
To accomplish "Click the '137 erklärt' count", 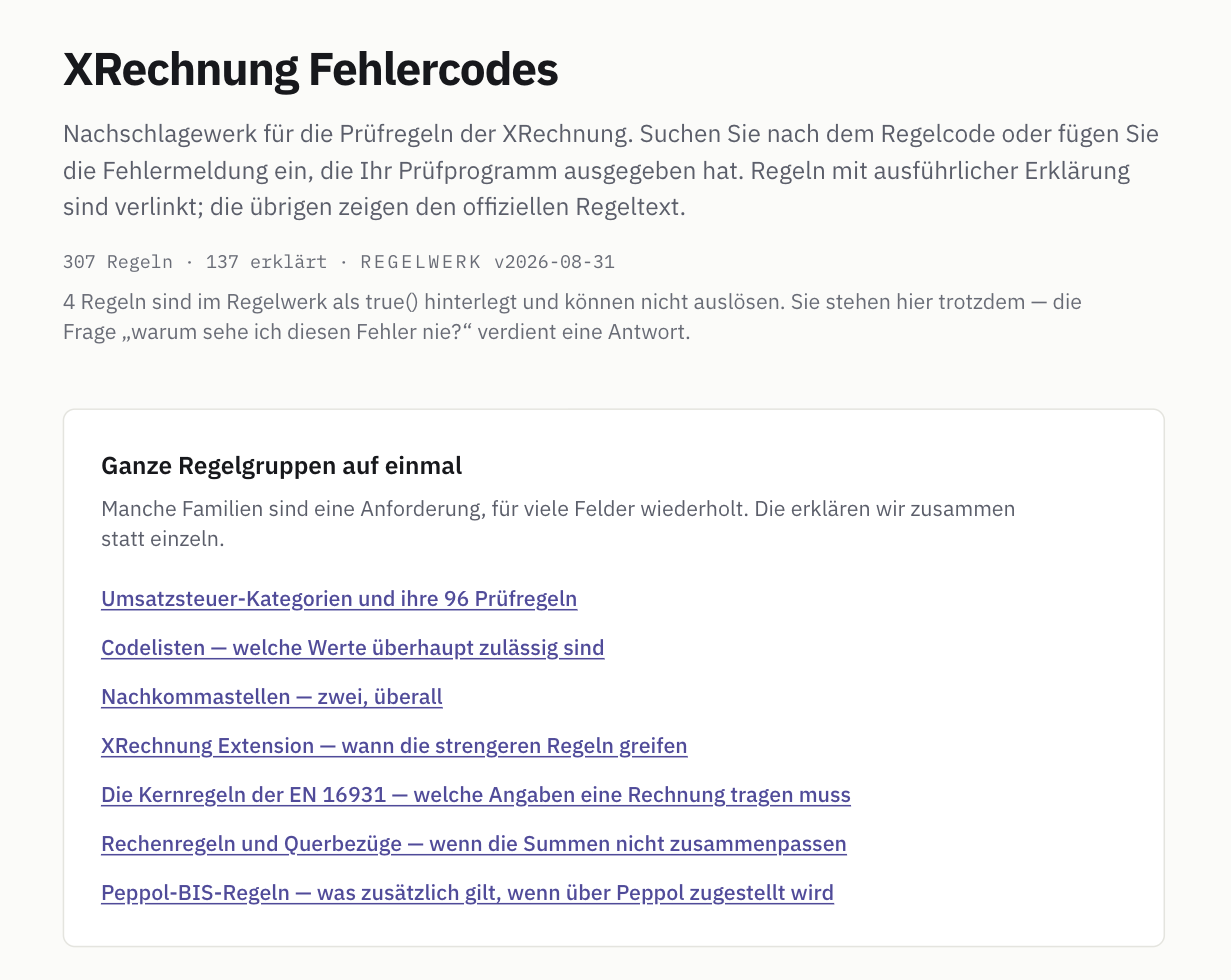I will pos(266,263).
